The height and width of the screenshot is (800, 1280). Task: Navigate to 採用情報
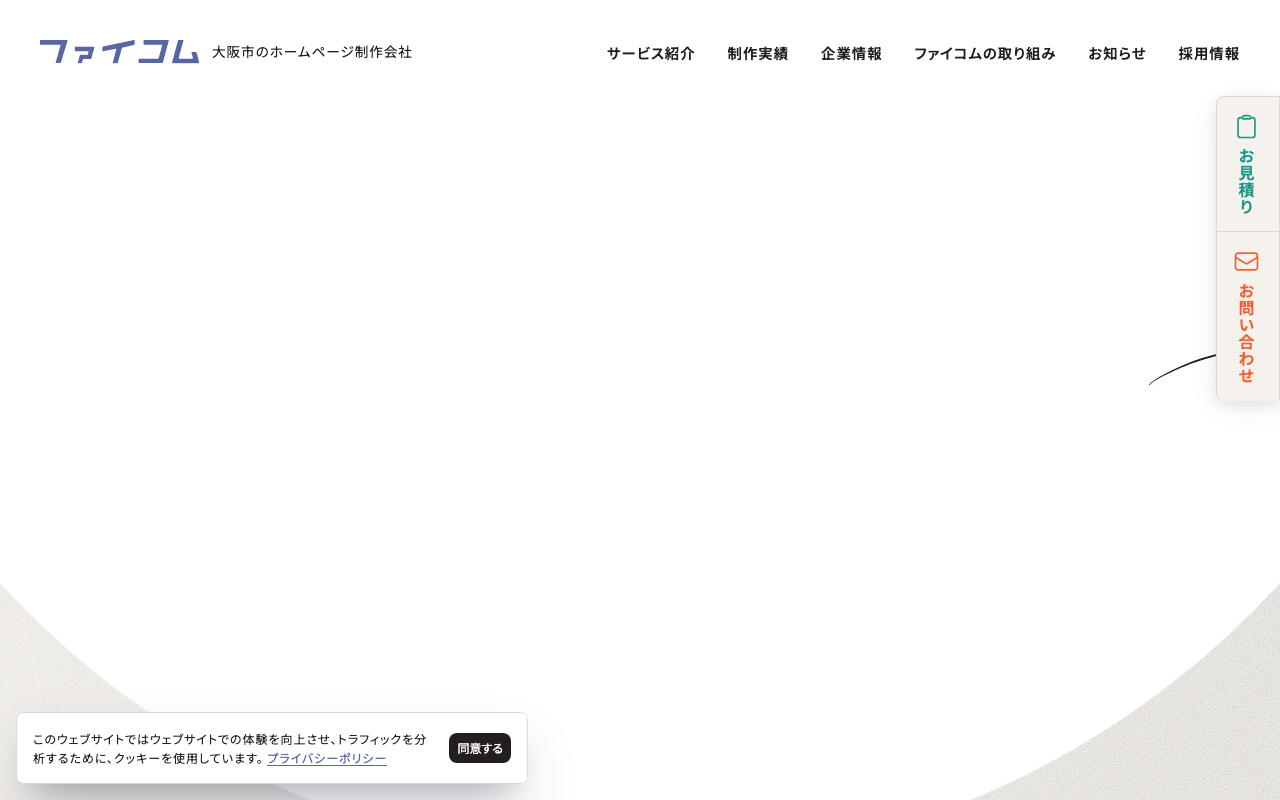(x=1209, y=54)
